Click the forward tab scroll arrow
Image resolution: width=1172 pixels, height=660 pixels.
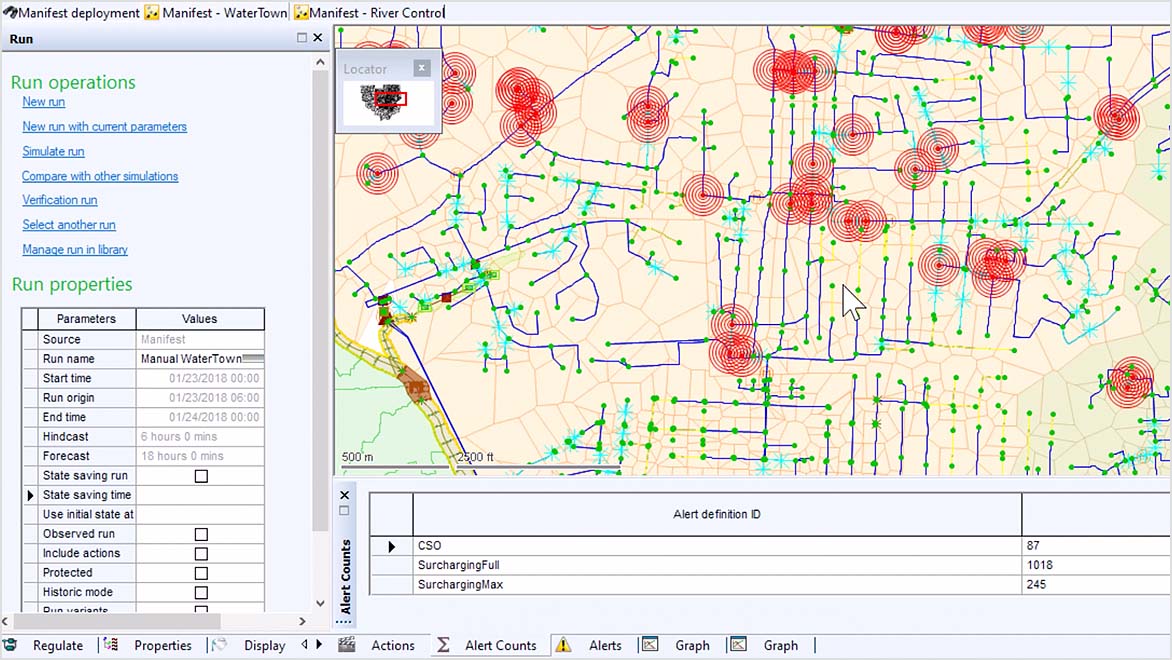pyautogui.click(x=320, y=645)
